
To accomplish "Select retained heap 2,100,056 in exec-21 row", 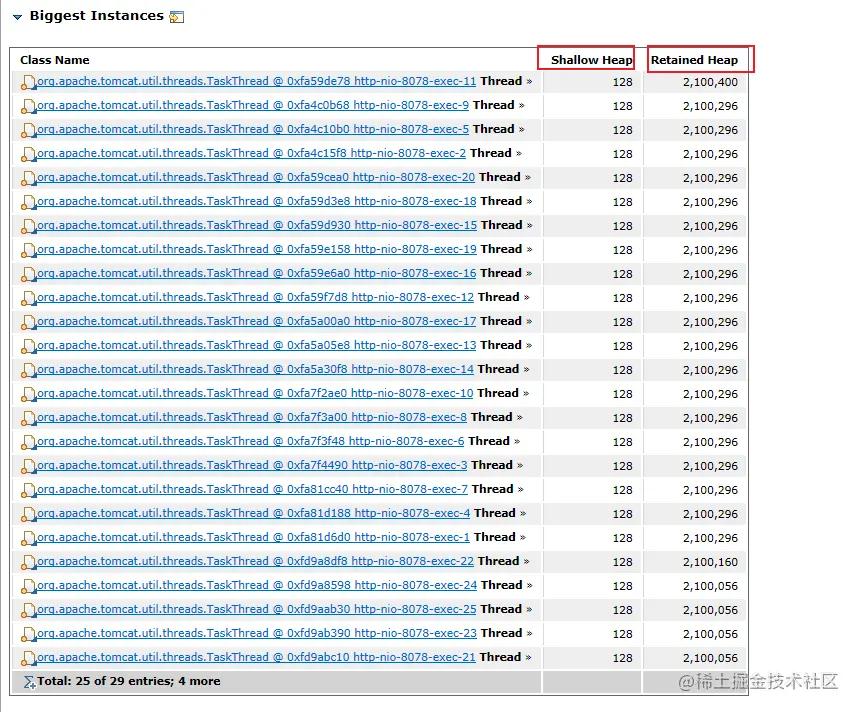I will 710,658.
